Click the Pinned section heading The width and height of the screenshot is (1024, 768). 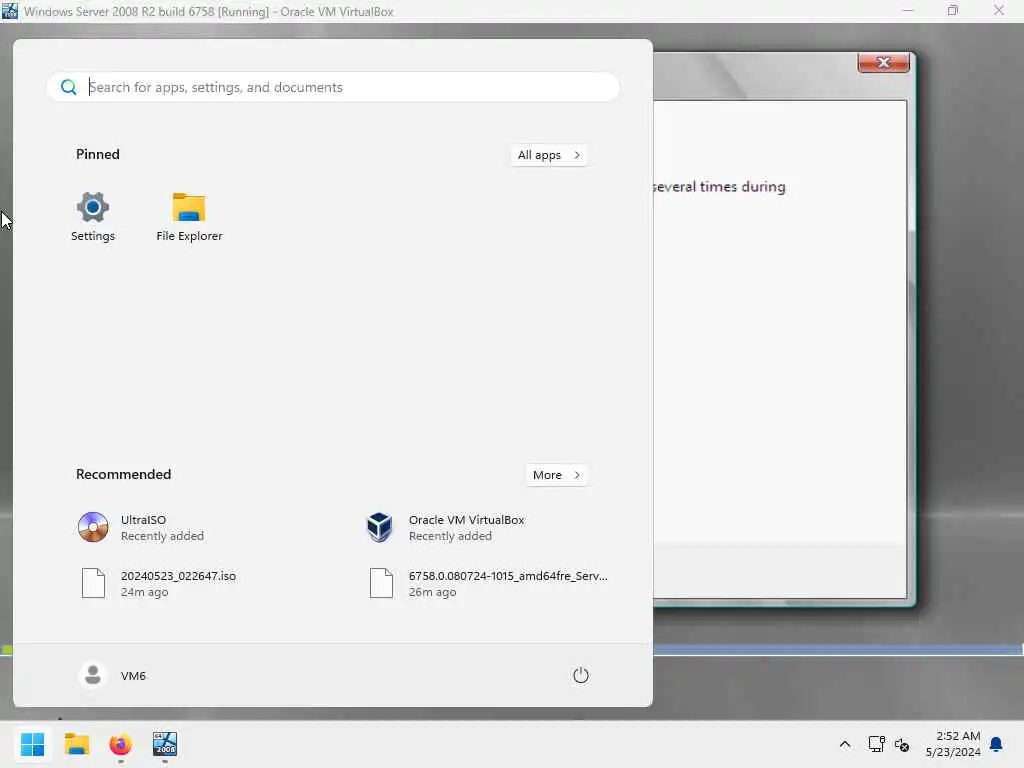click(98, 154)
